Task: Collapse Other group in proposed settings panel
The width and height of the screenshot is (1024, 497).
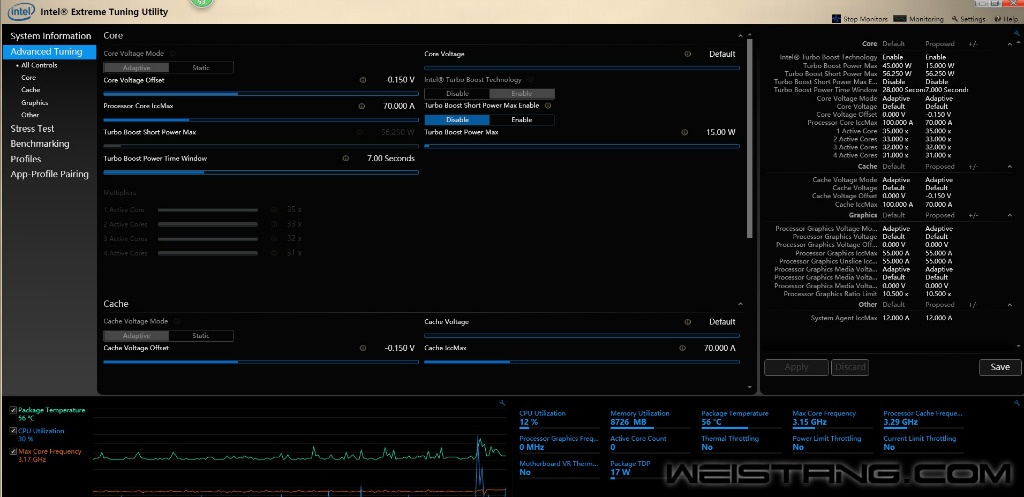Action: pos(1010,304)
